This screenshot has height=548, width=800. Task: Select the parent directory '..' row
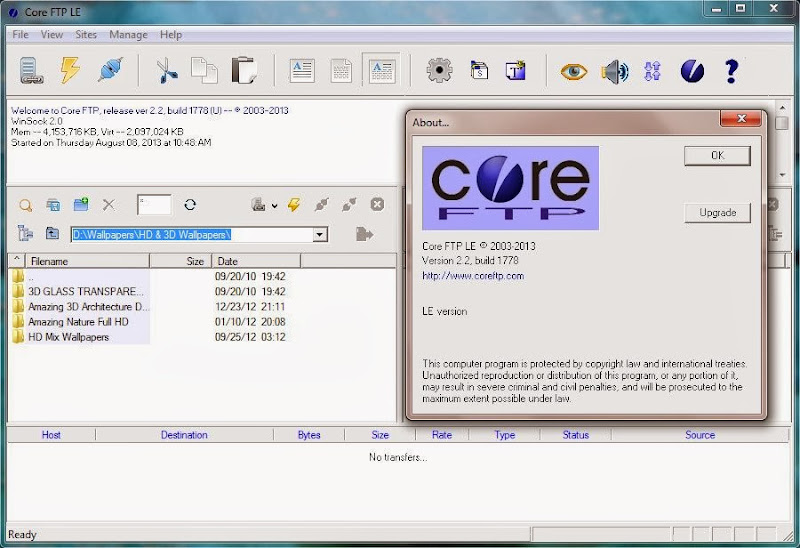(80, 276)
